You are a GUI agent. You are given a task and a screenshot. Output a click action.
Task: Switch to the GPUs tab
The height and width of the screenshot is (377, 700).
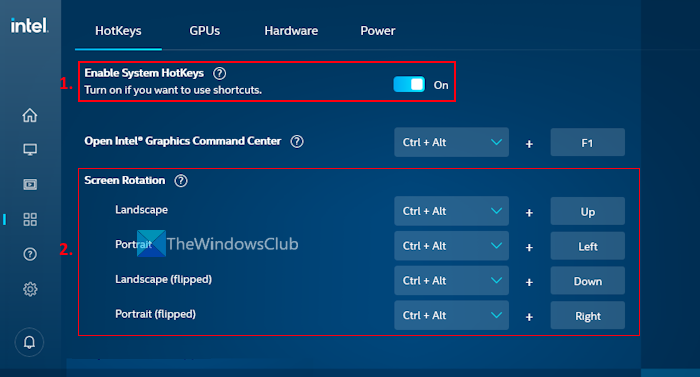point(204,30)
